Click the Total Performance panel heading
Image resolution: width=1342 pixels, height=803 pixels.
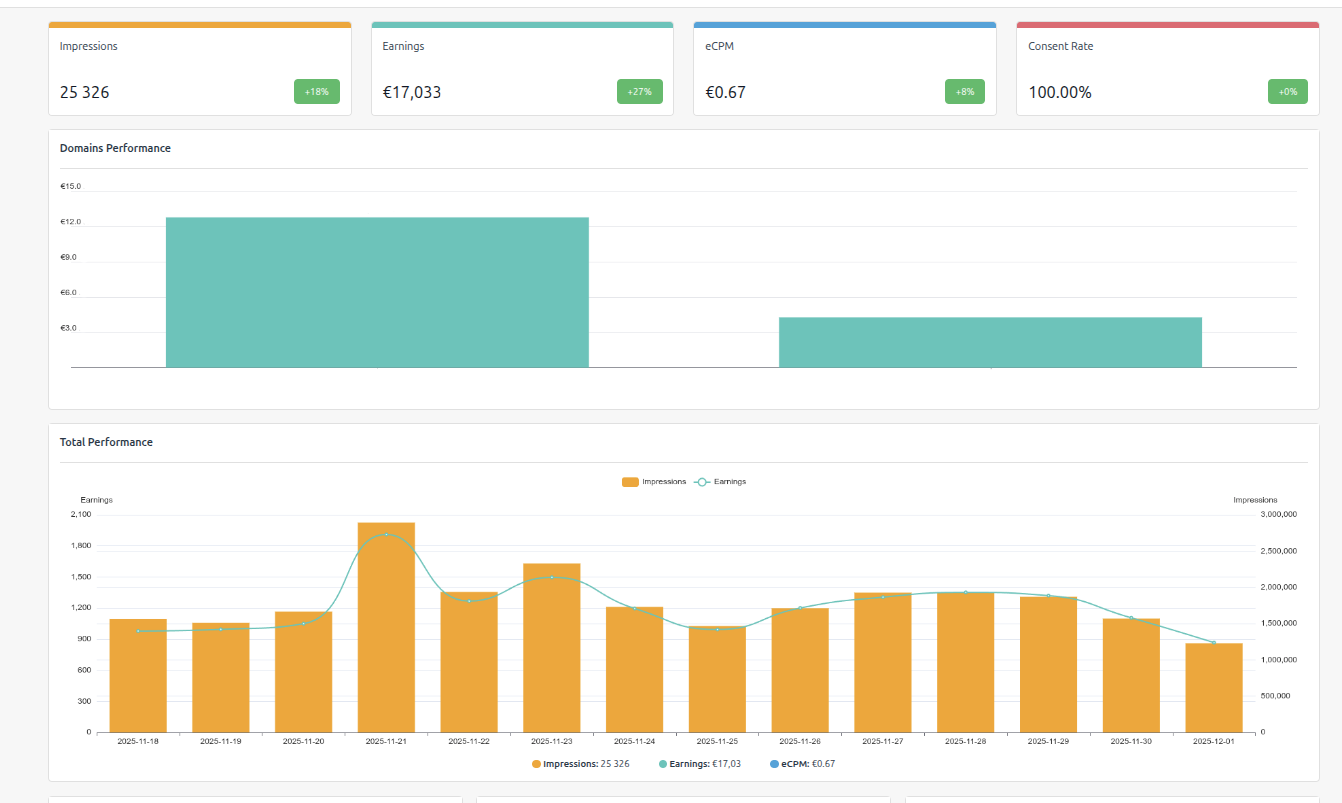pyautogui.click(x=106, y=442)
